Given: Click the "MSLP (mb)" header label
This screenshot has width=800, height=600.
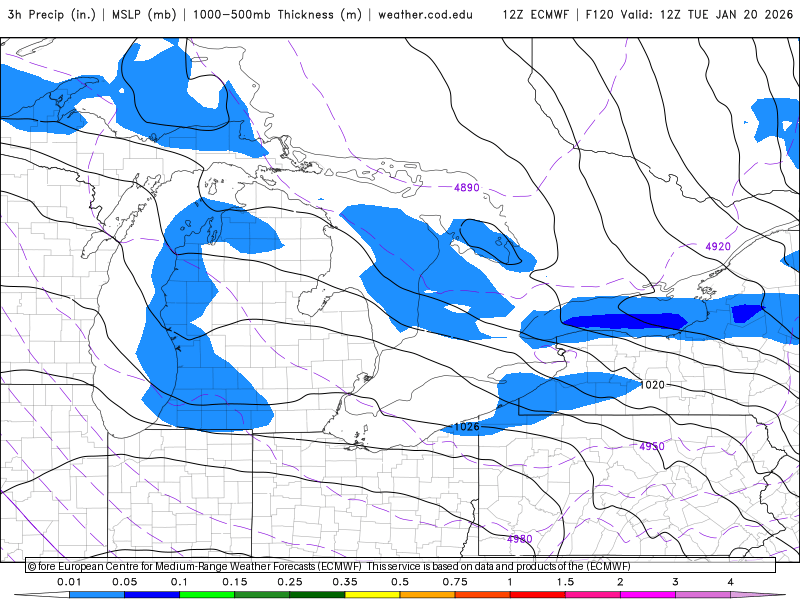Looking at the screenshot, I should tap(144, 15).
